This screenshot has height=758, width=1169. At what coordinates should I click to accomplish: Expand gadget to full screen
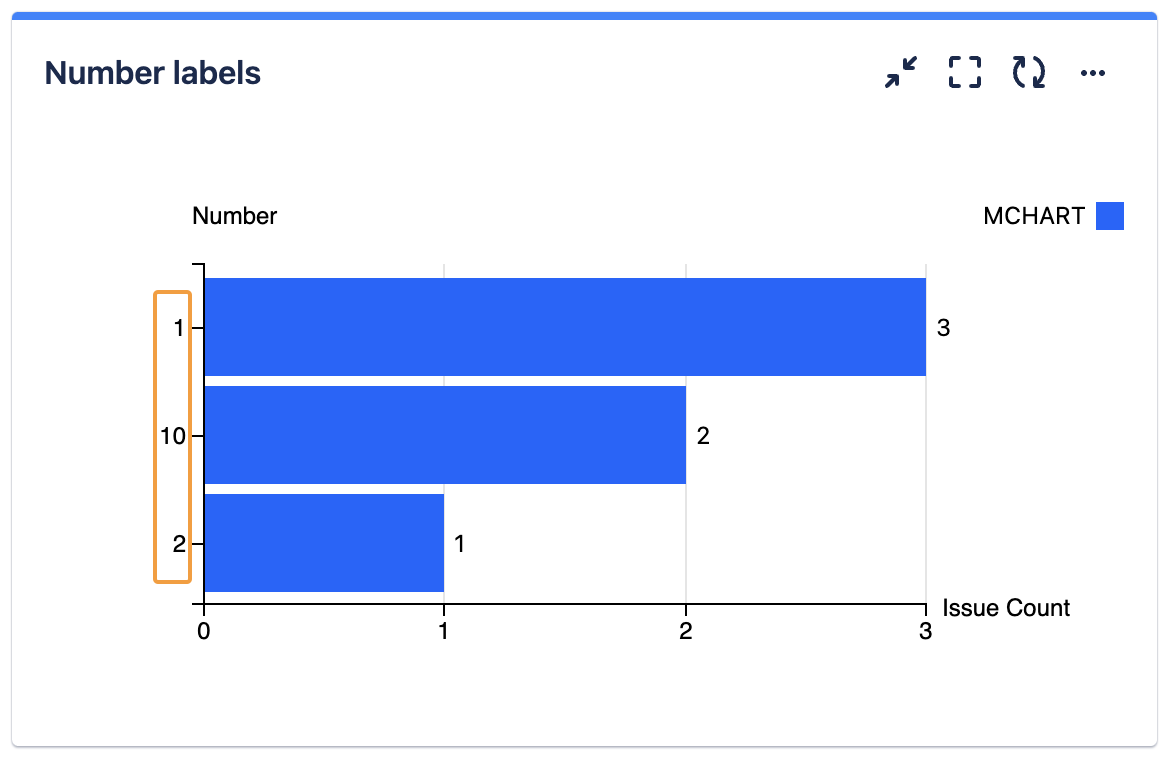[964, 73]
